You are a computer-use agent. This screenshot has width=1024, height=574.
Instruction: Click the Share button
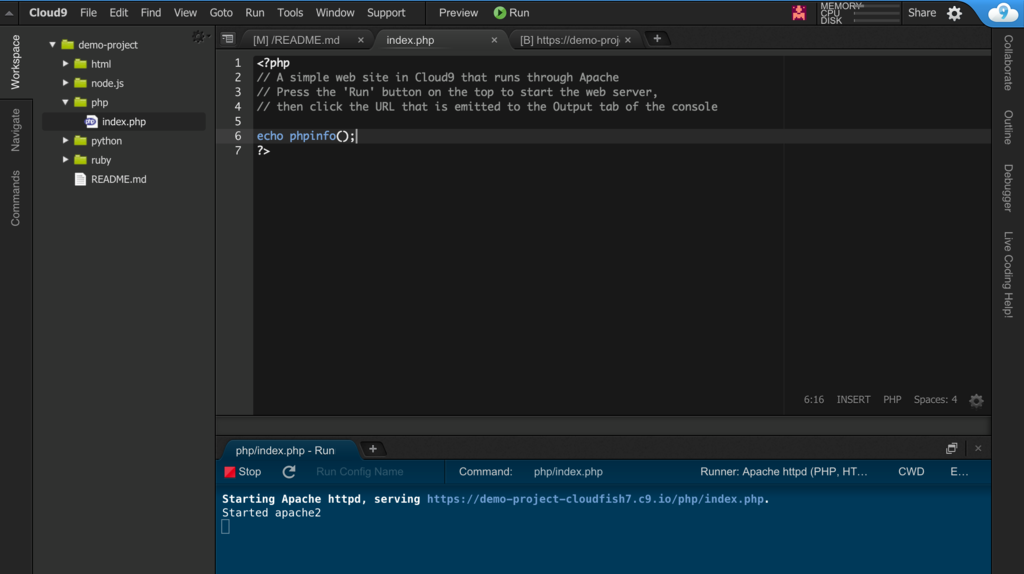pyautogui.click(x=921, y=12)
